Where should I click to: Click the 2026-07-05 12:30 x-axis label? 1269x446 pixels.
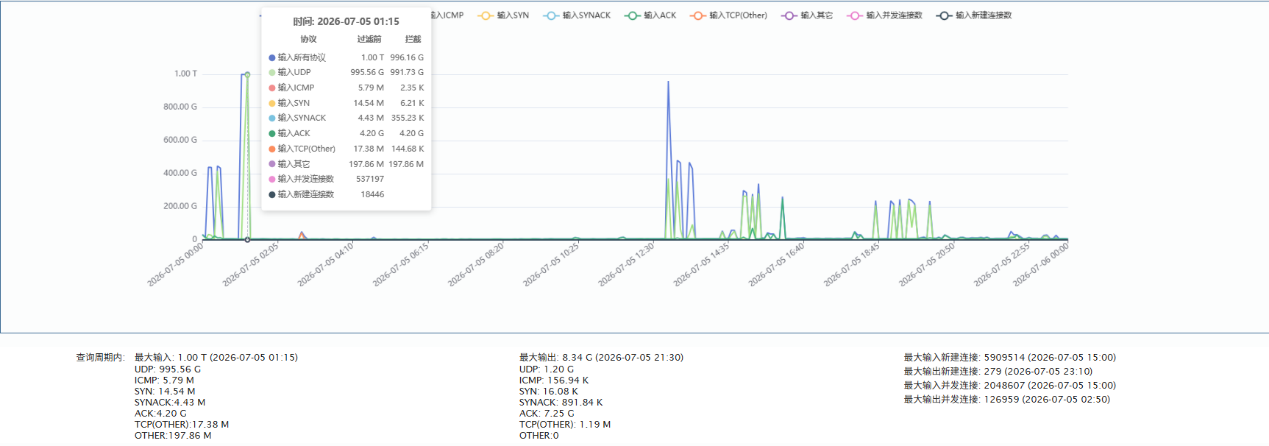tap(628, 263)
